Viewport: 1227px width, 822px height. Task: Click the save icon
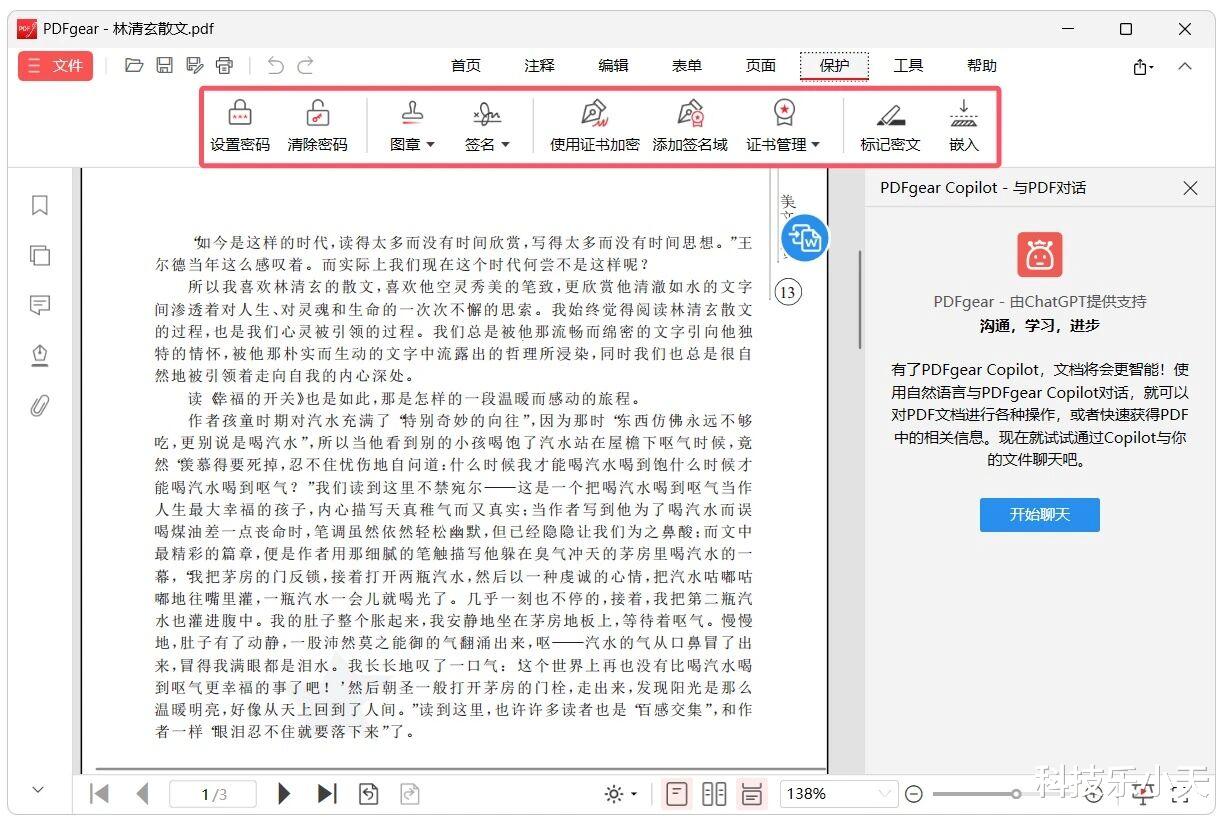pyautogui.click(x=164, y=66)
